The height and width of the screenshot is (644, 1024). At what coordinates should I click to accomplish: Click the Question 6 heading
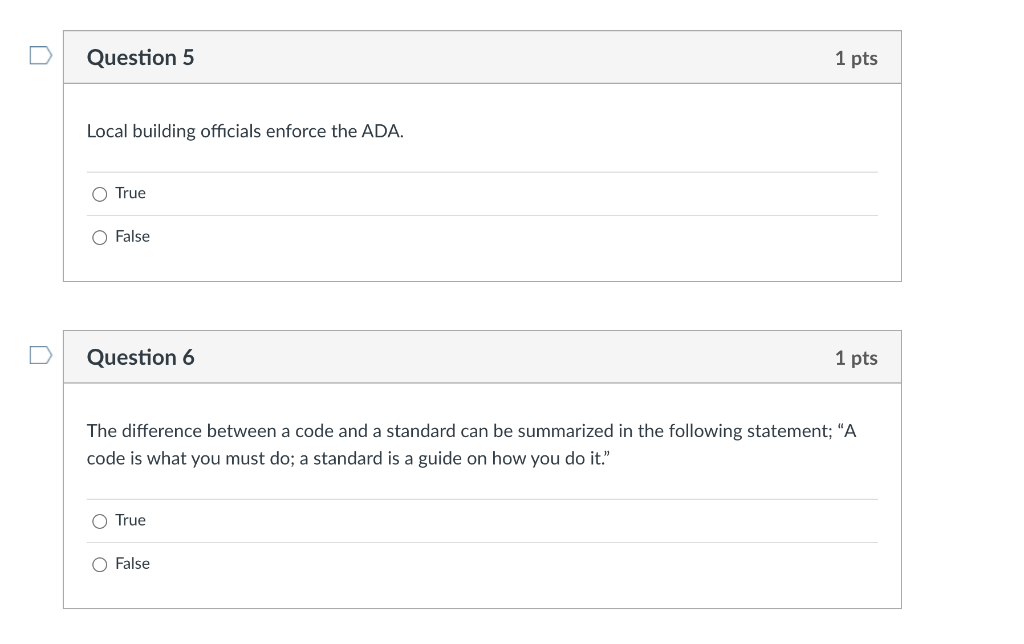click(140, 357)
